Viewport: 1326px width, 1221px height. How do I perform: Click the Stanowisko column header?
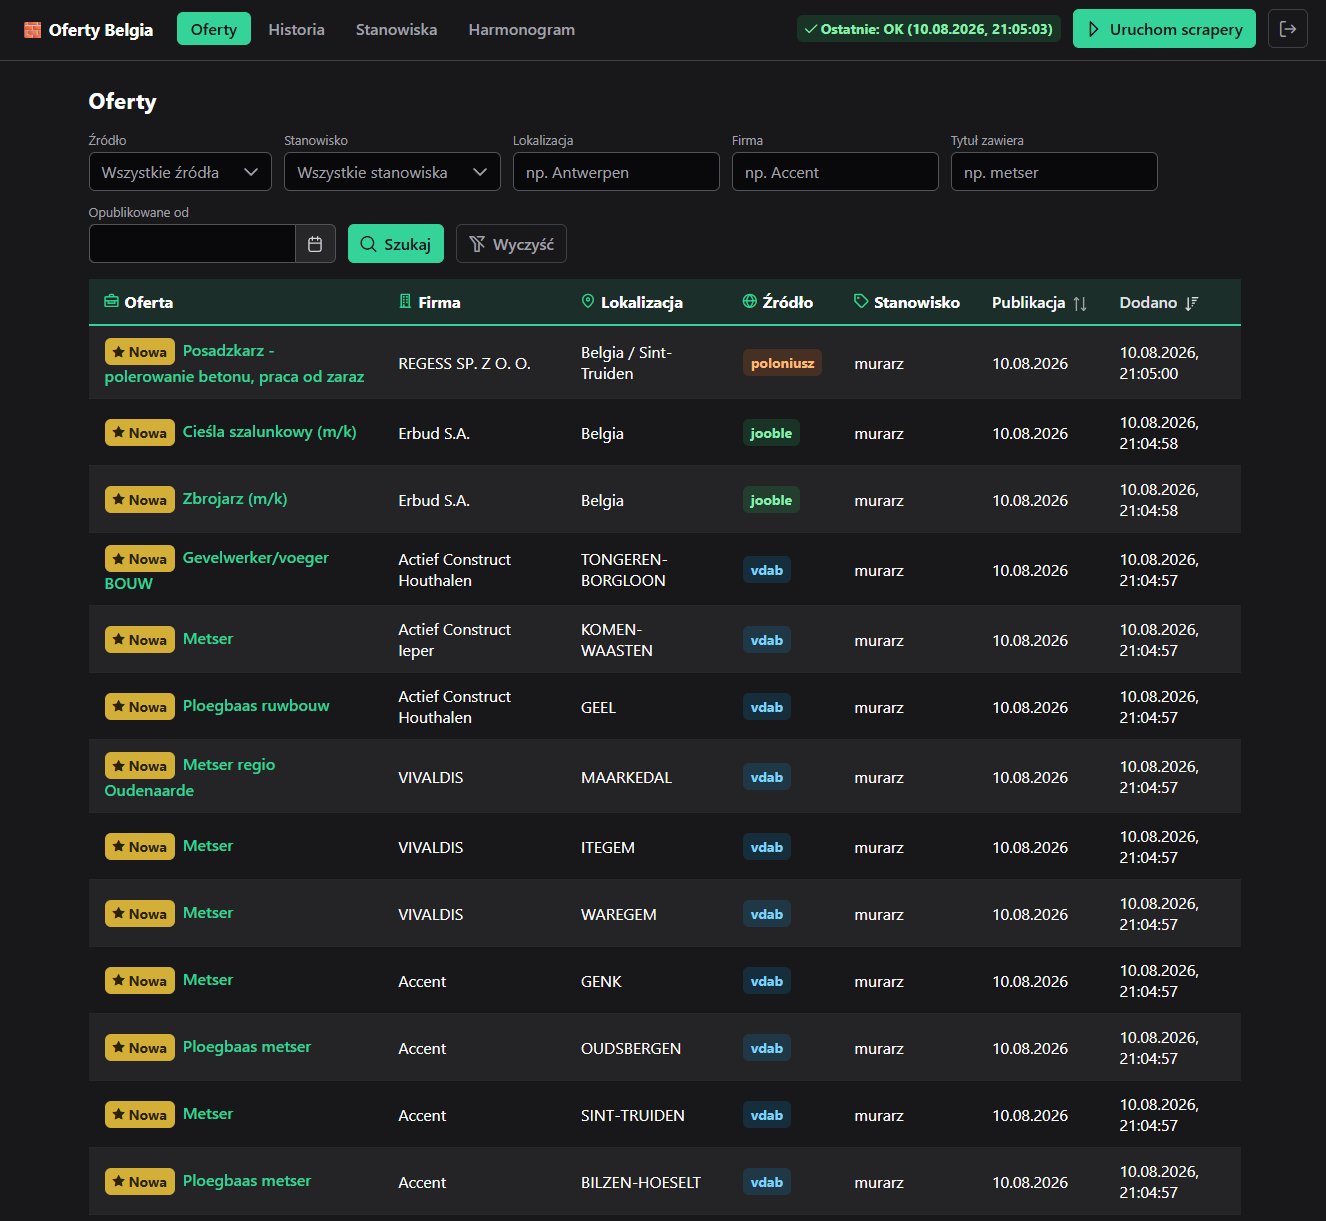click(x=907, y=302)
